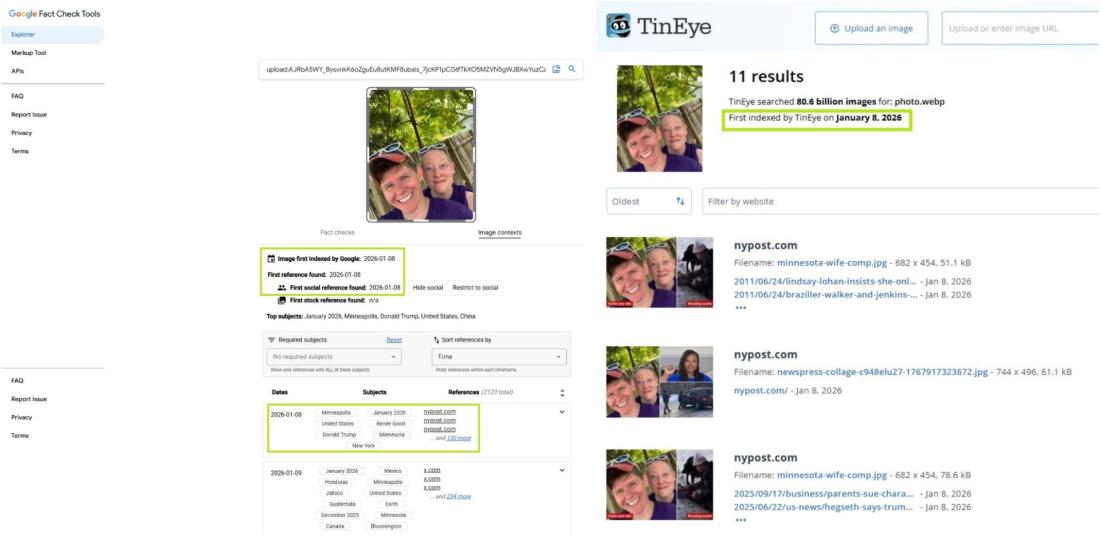The image size is (1100, 537).
Task: Open the 'Time' sort dropdown
Action: click(x=498, y=357)
